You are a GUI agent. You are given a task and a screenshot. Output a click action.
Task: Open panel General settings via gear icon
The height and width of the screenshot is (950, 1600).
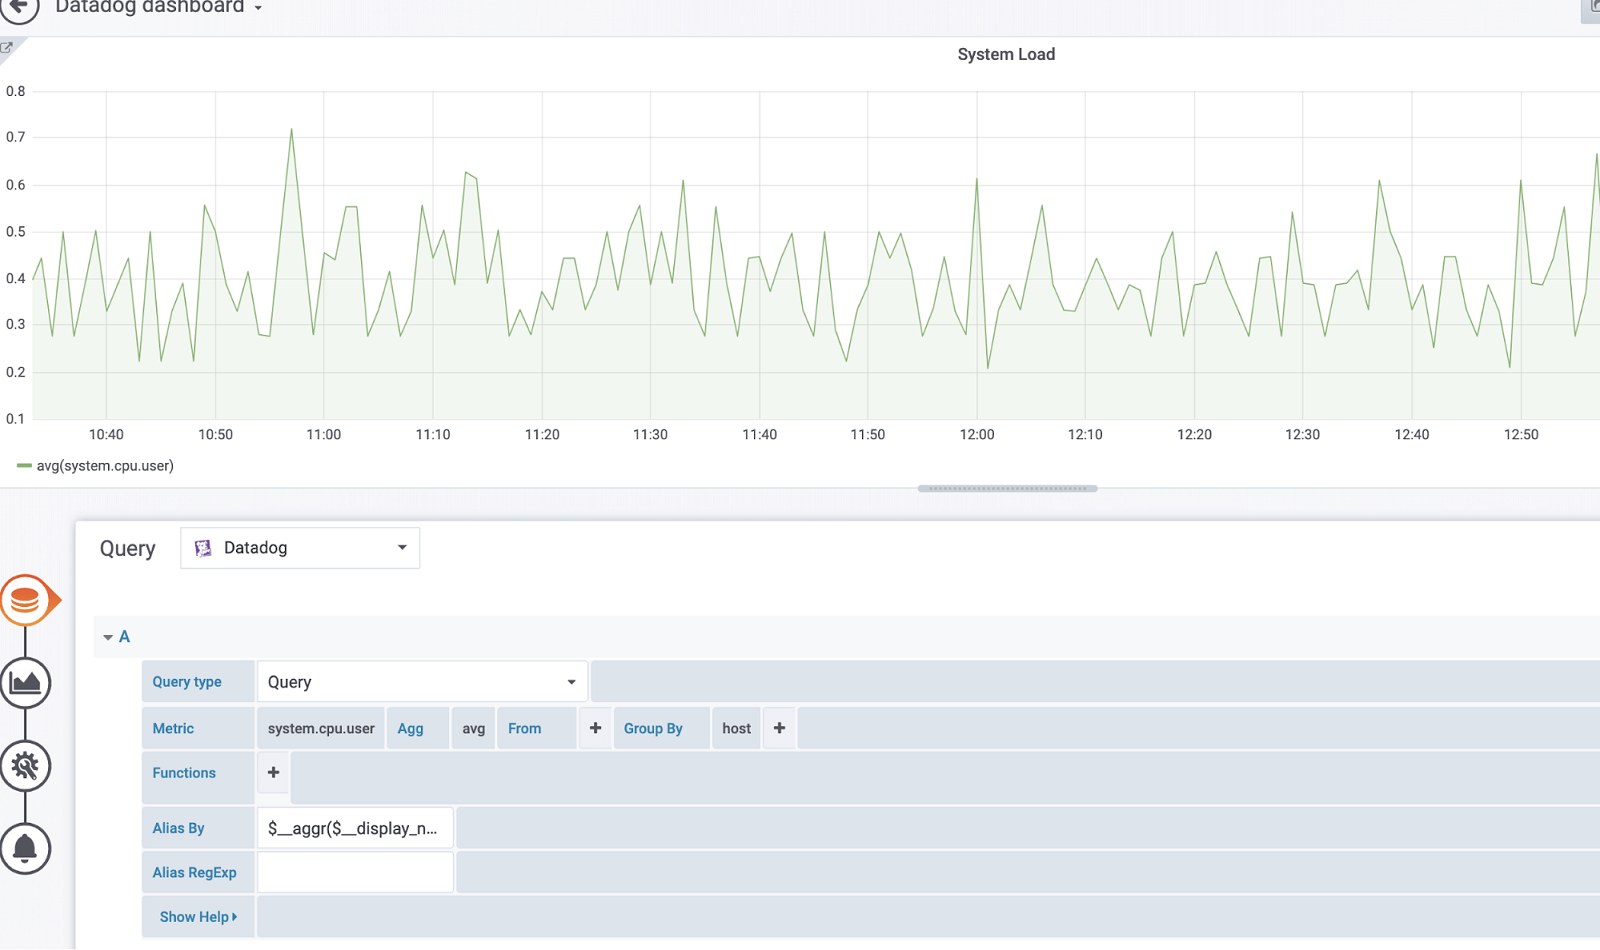[x=26, y=766]
